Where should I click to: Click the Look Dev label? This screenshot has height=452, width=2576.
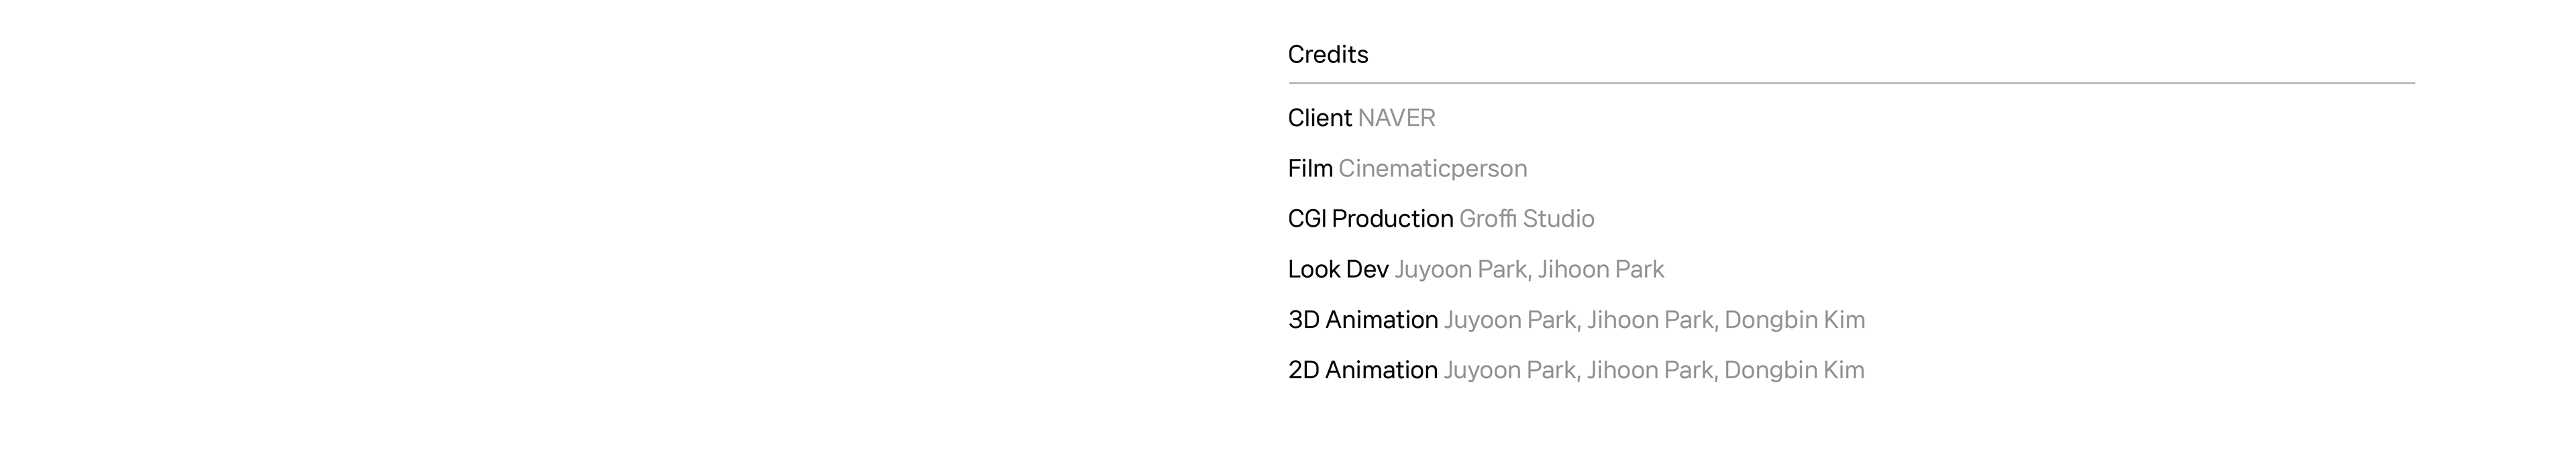[1338, 270]
